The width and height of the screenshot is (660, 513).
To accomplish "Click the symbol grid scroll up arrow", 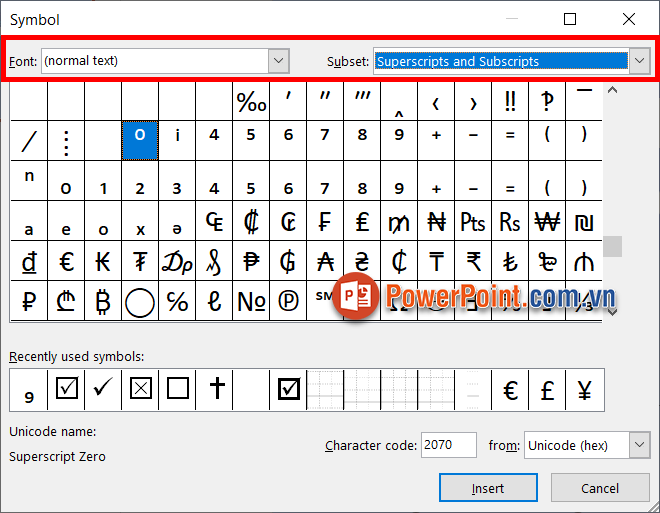I will [612, 90].
